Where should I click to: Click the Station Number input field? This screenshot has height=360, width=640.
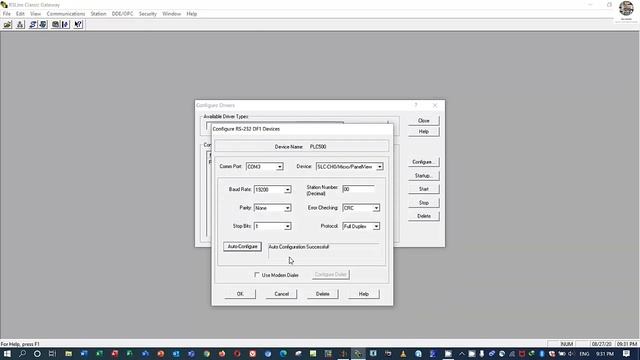[358, 189]
